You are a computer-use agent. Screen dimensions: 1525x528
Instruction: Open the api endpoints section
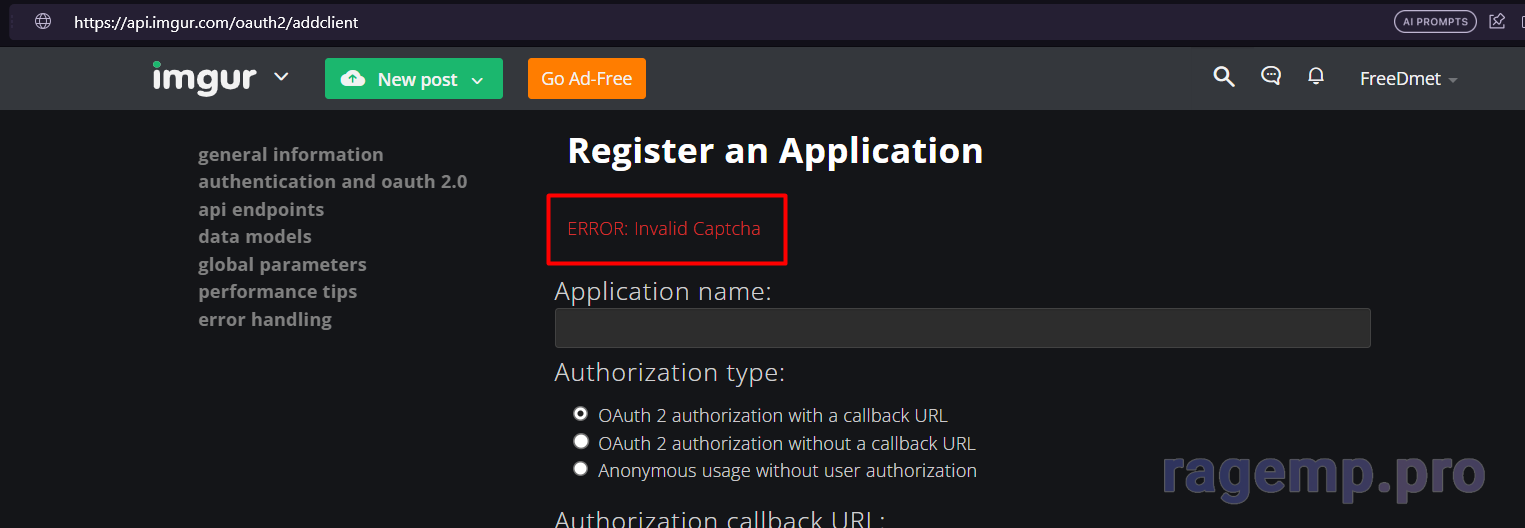point(261,210)
